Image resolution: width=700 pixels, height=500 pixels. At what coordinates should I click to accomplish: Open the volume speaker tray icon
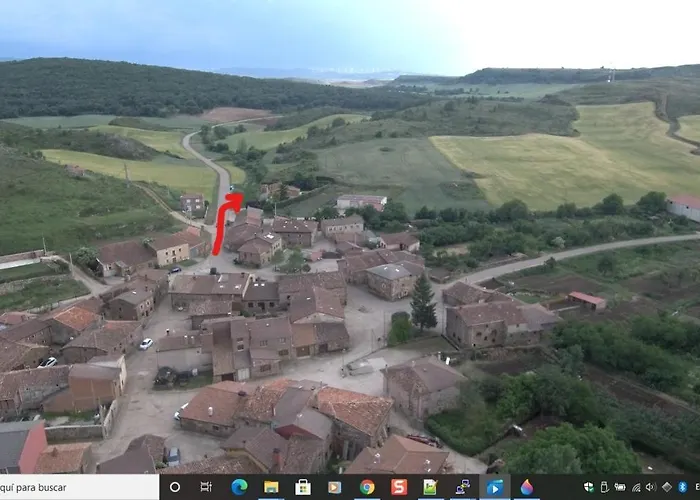pyautogui.click(x=652, y=487)
